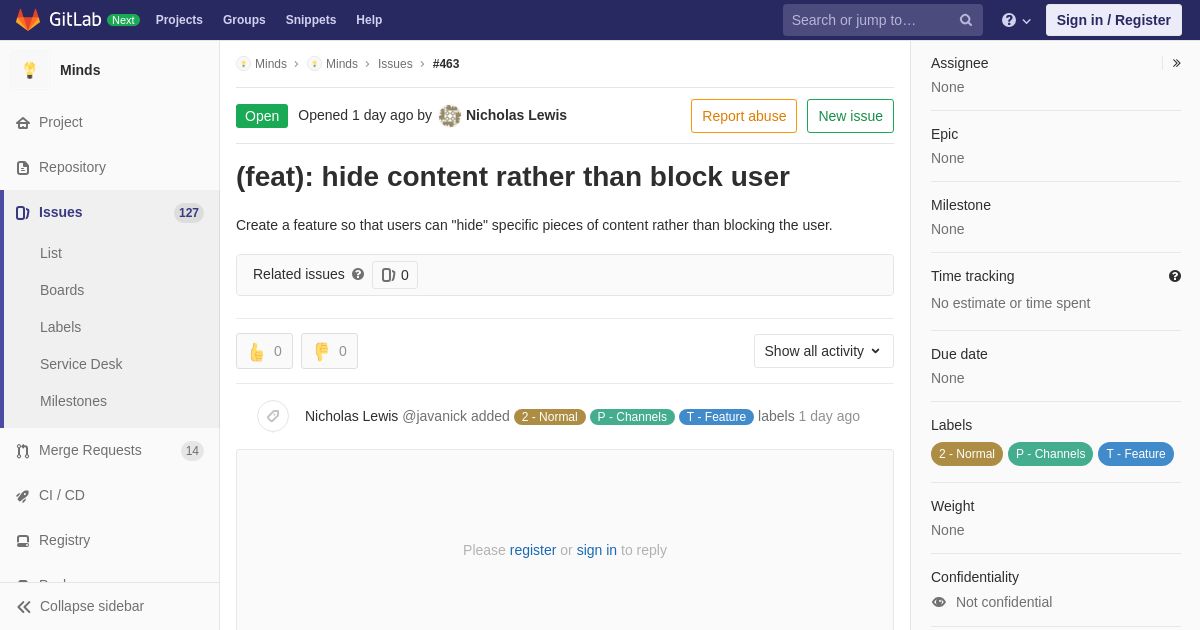Collapse the right sidebar with the chevrons
The width and height of the screenshot is (1200, 630).
pyautogui.click(x=1177, y=63)
